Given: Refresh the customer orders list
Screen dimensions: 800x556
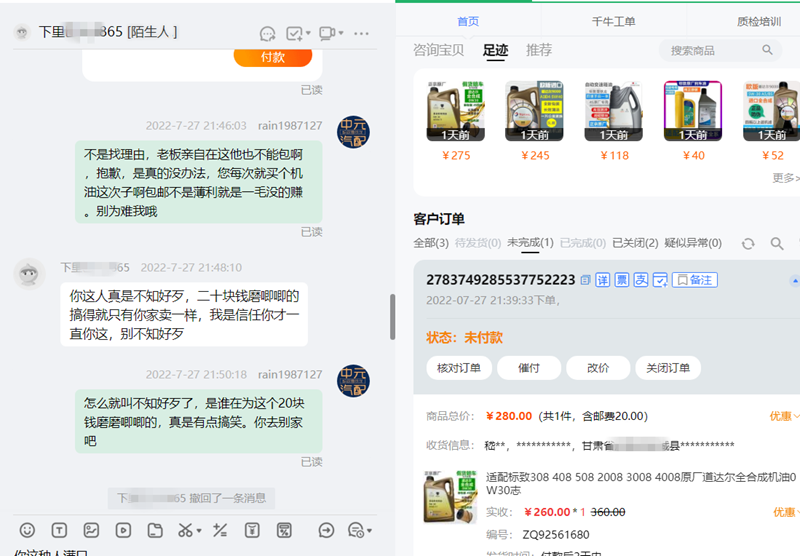Looking at the screenshot, I should pos(748,243).
